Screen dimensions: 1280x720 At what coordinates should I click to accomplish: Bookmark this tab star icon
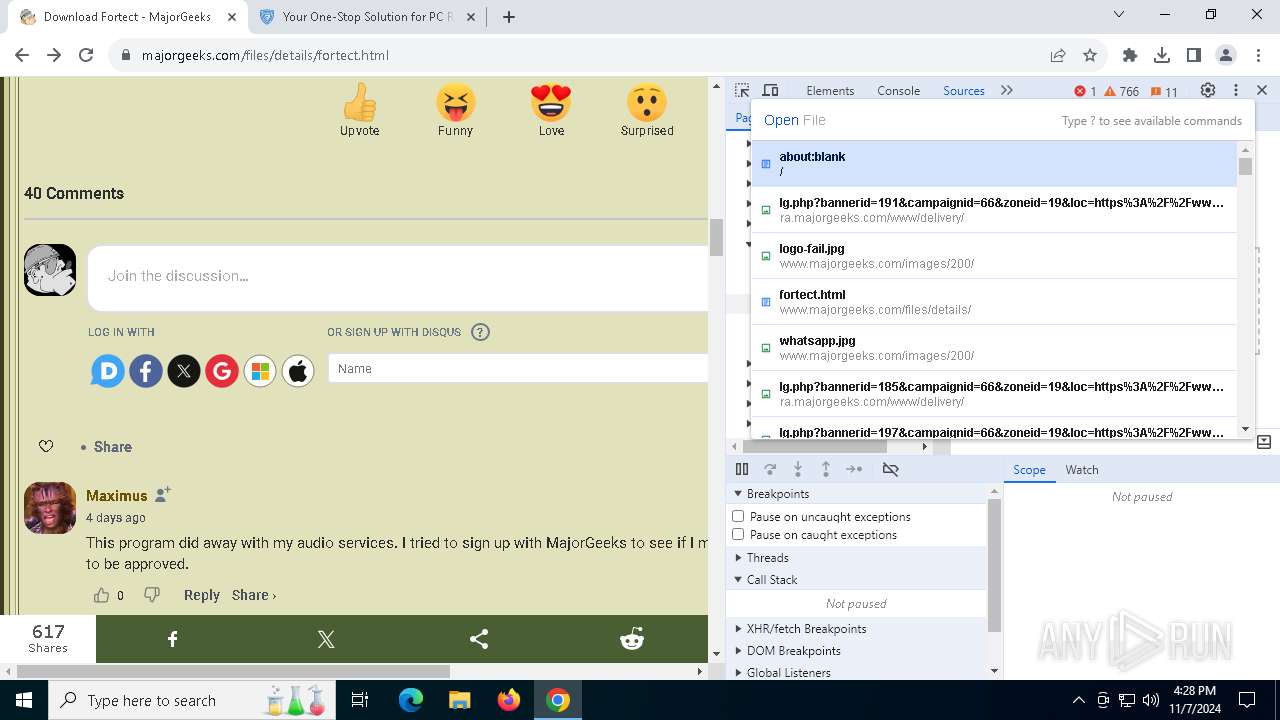click(x=1090, y=55)
